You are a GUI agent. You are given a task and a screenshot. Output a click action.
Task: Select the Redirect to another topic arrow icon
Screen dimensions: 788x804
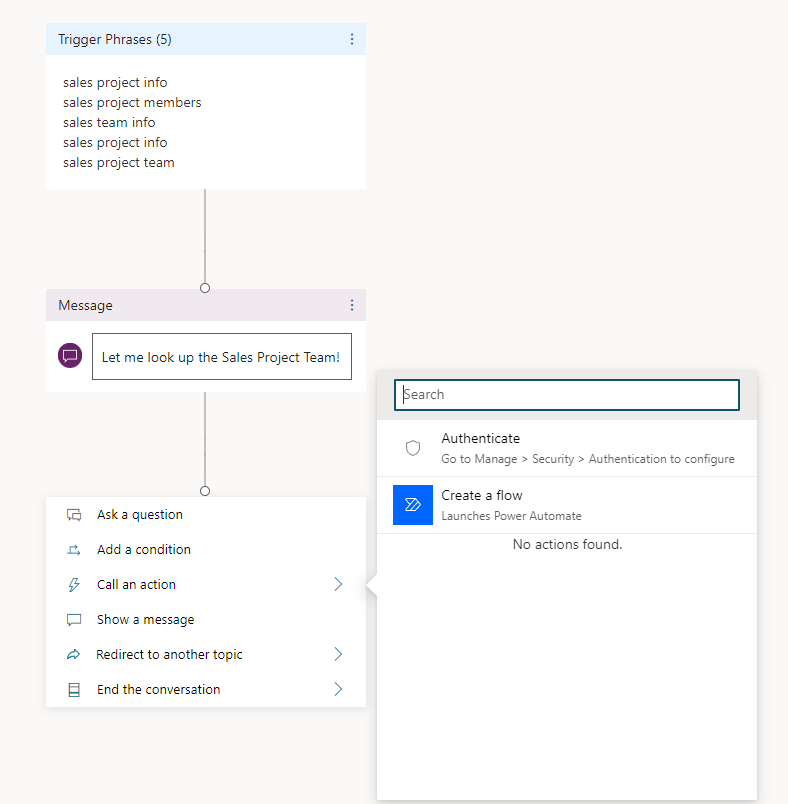[74, 654]
